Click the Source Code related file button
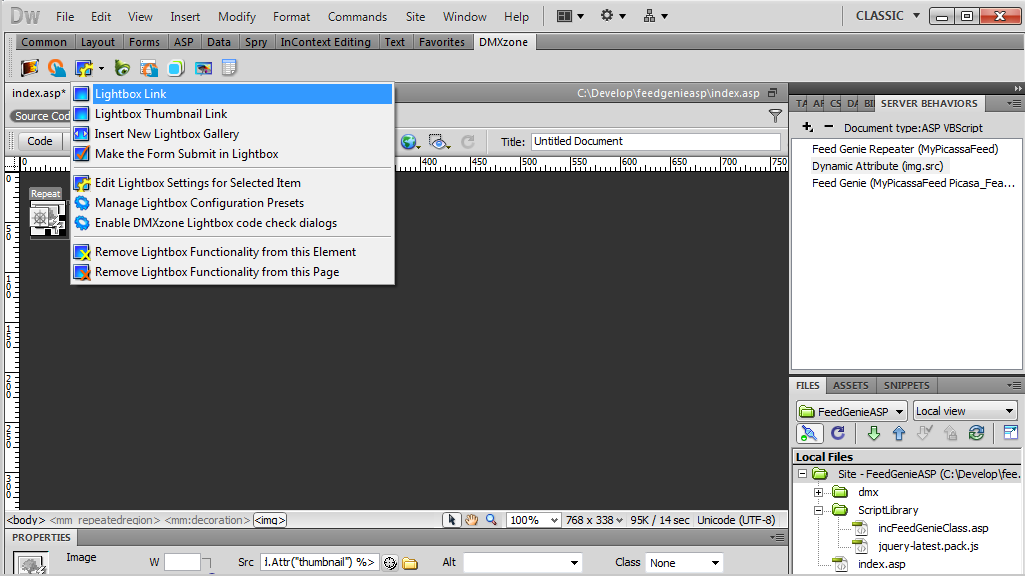The image size is (1025, 576). tap(41, 116)
